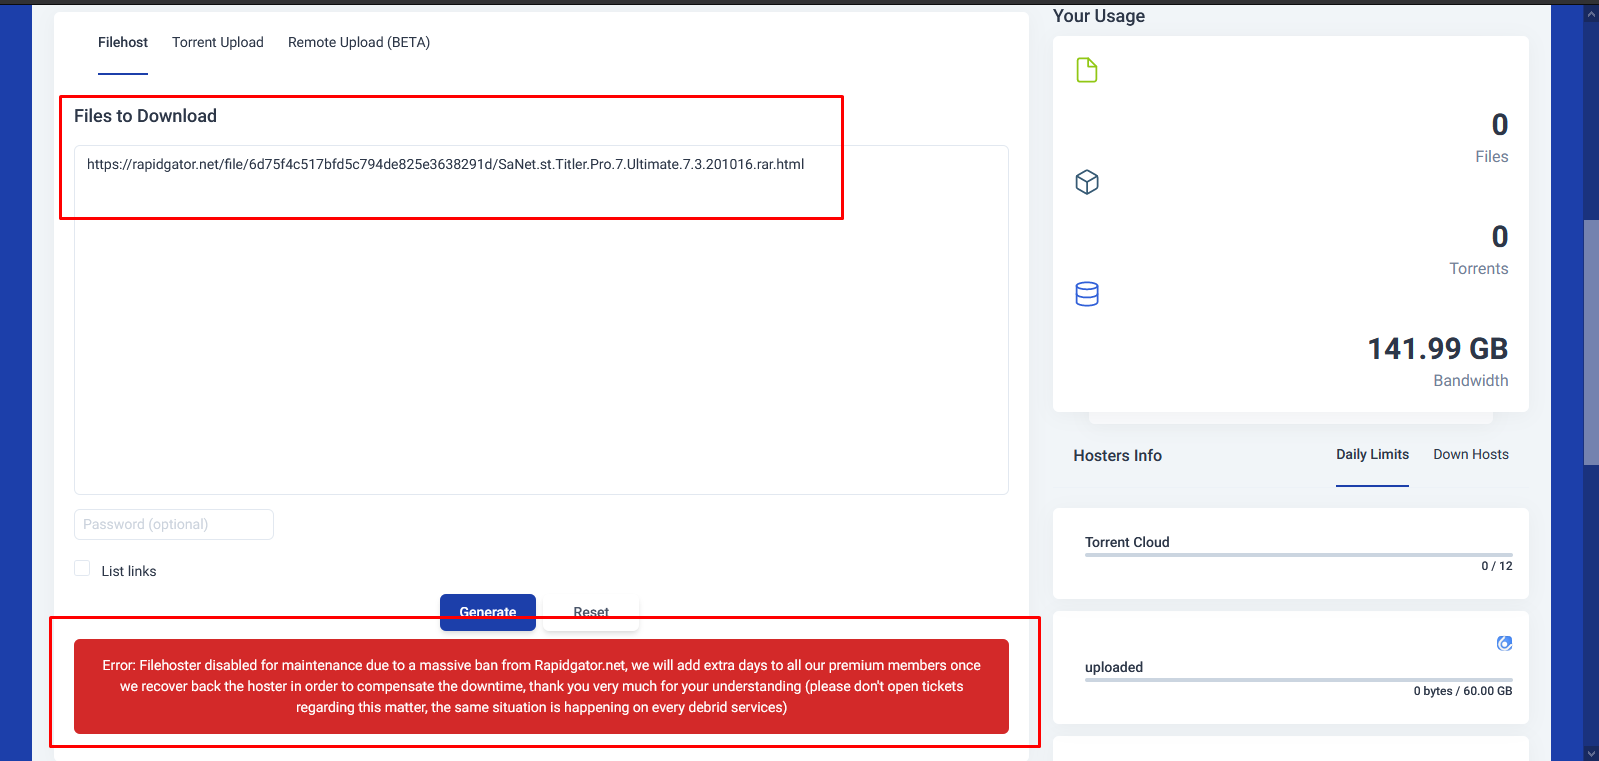
Task: Click the Torrent Cloud label
Action: (x=1127, y=542)
